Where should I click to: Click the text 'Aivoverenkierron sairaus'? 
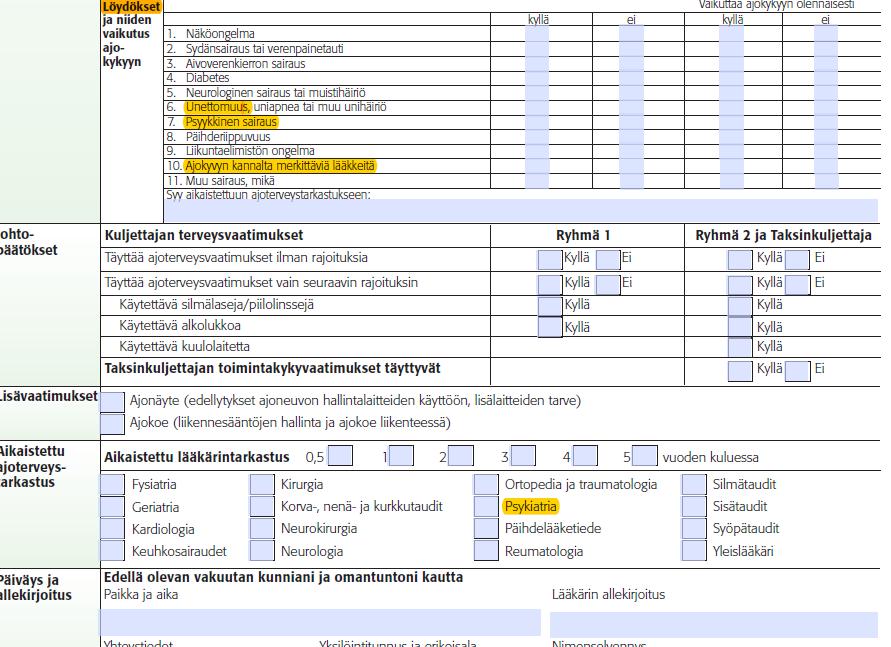(245, 64)
